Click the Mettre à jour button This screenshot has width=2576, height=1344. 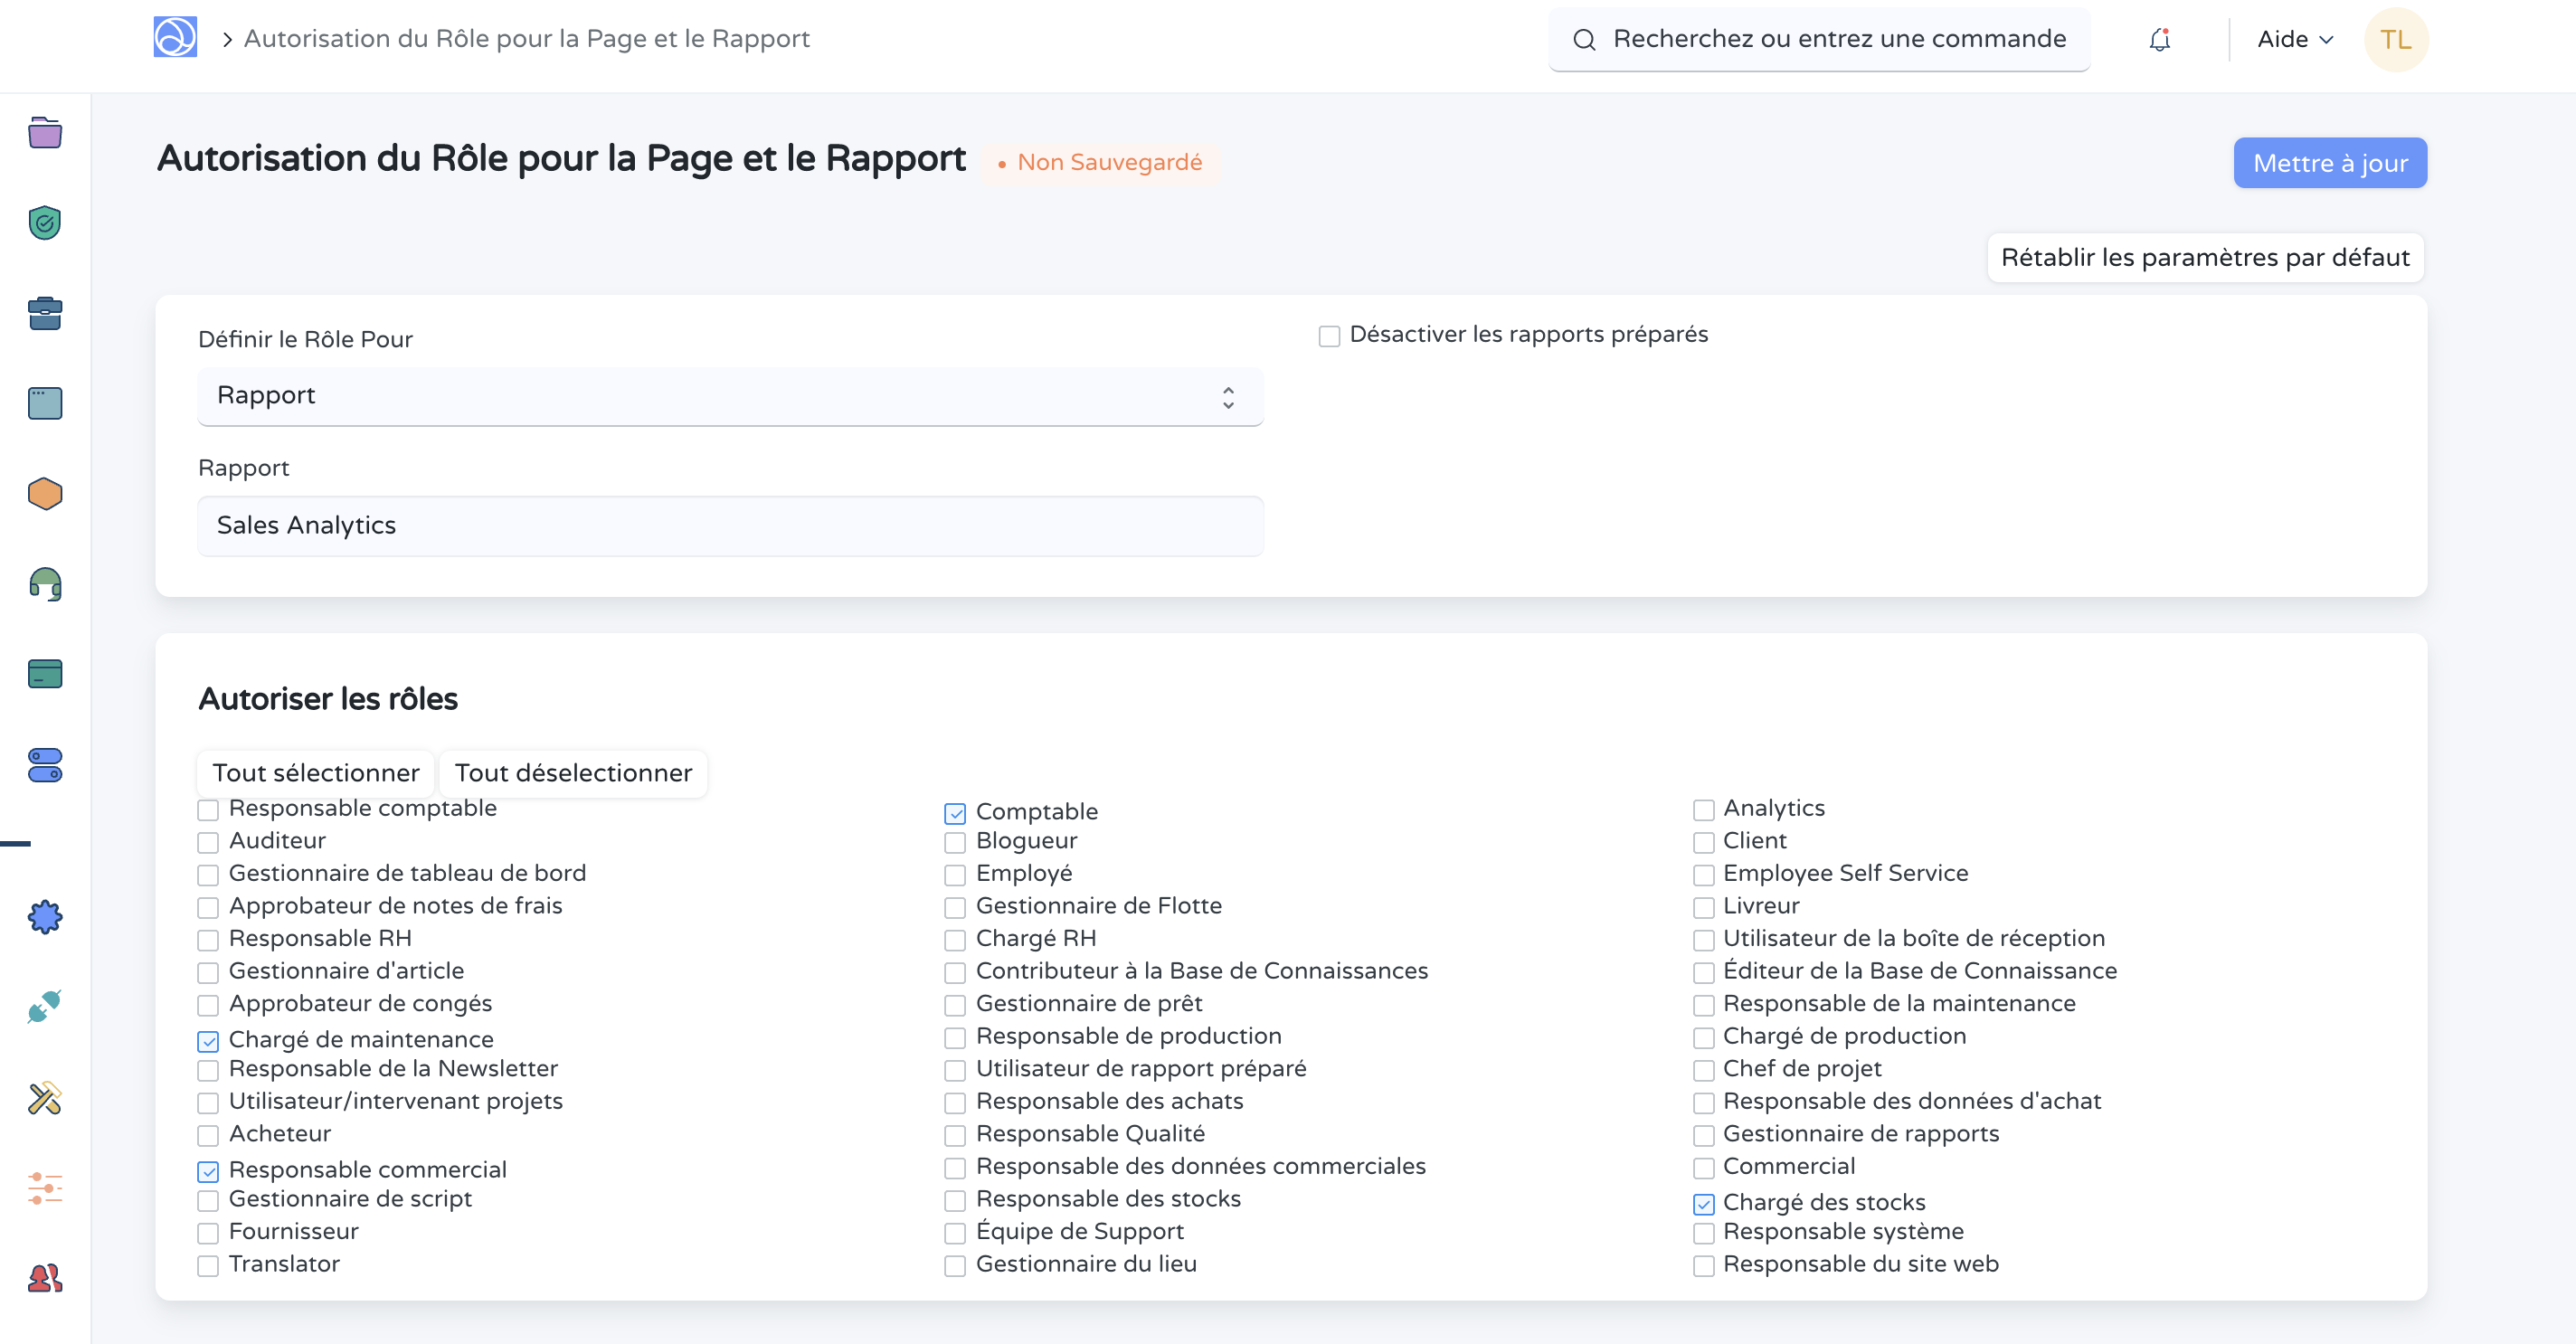tap(2330, 162)
